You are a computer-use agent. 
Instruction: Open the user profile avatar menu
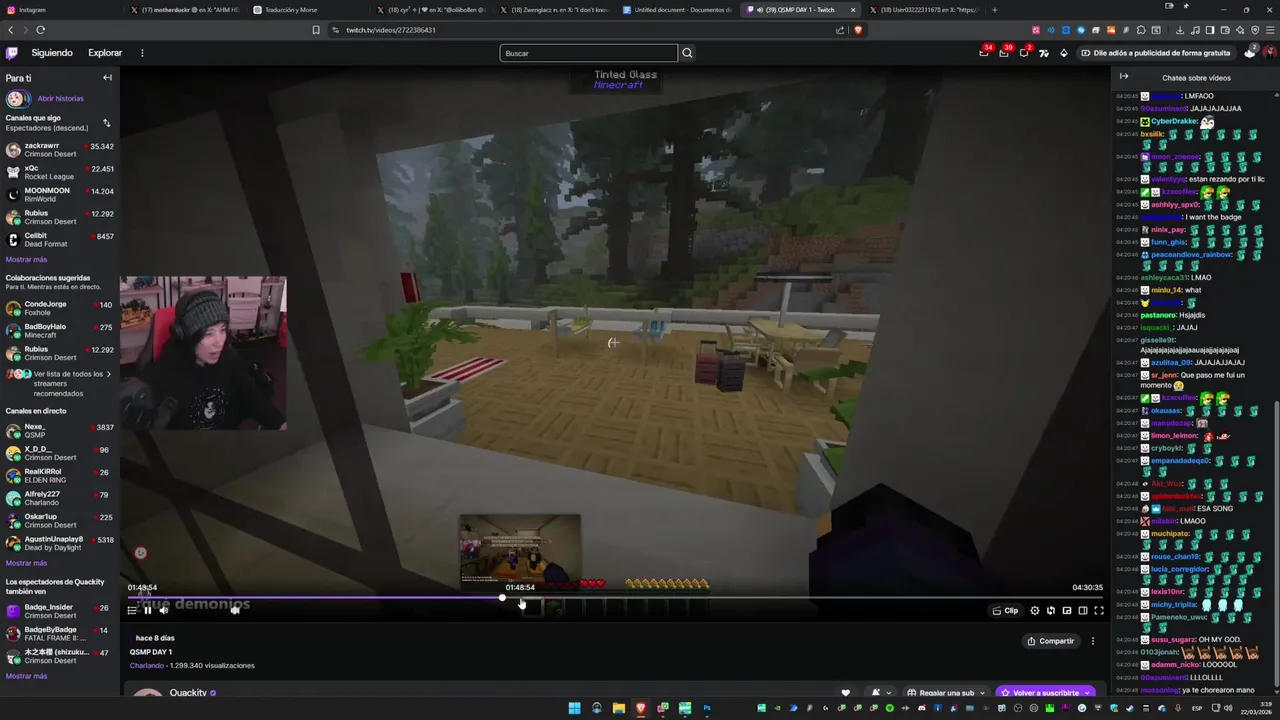tap(1270, 52)
